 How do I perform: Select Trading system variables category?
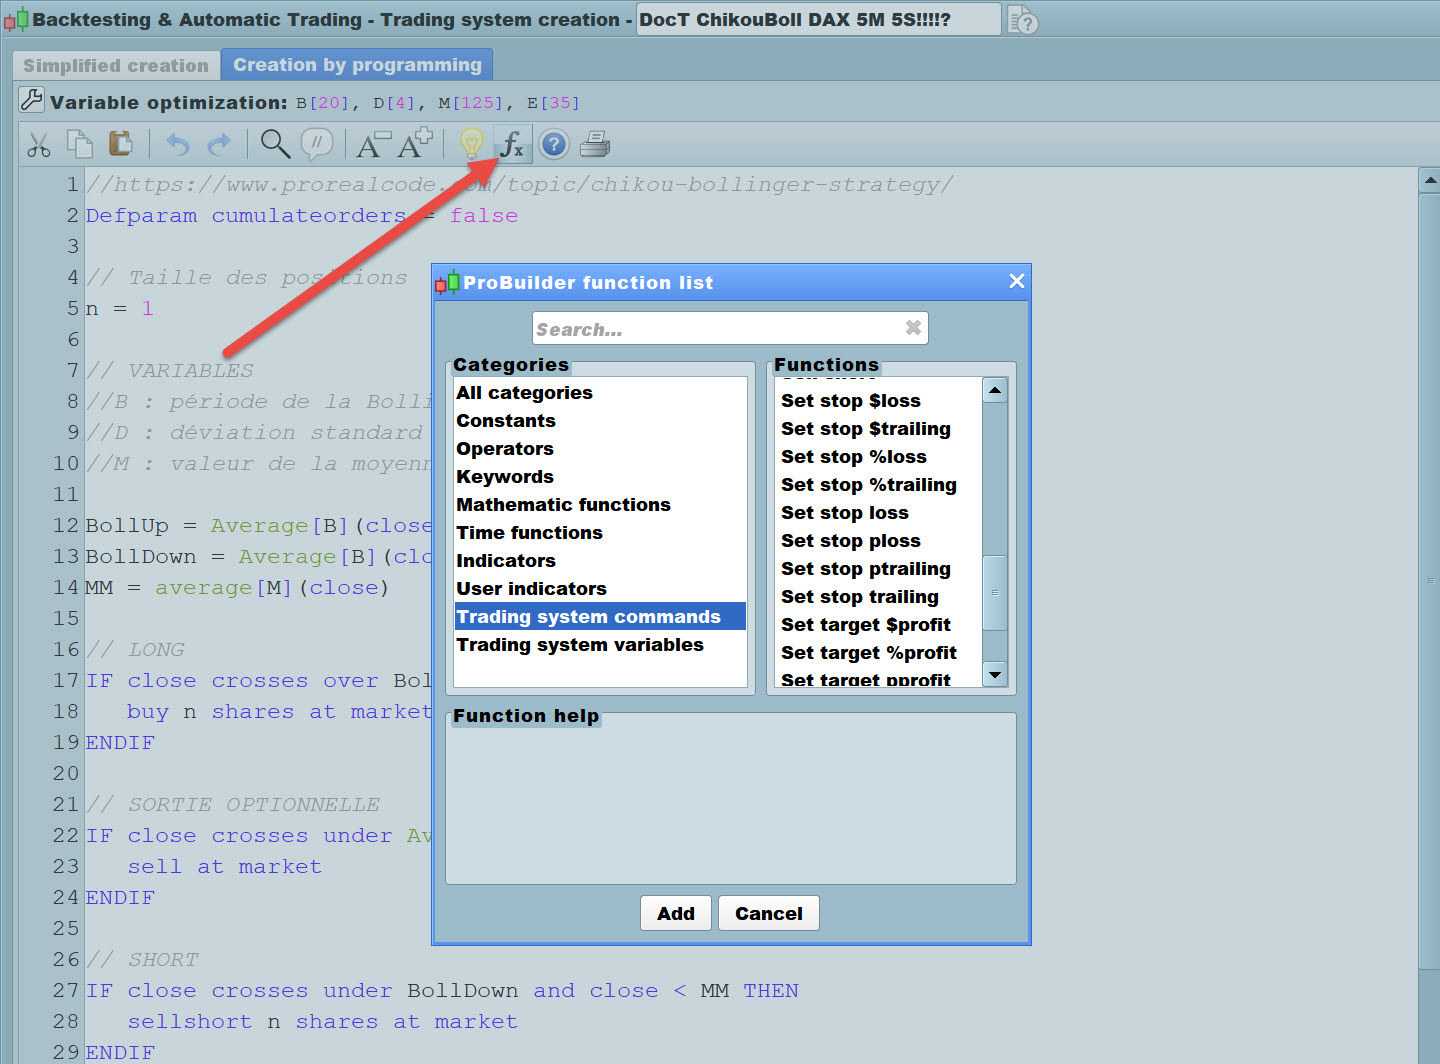(600, 645)
